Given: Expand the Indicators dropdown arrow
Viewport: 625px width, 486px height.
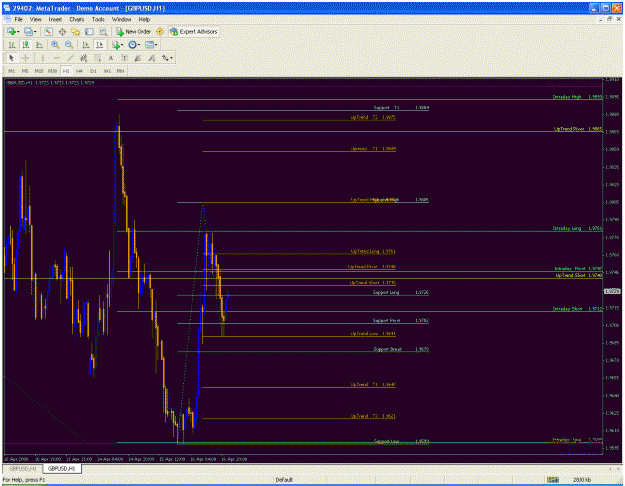Looking at the screenshot, I should point(122,45).
